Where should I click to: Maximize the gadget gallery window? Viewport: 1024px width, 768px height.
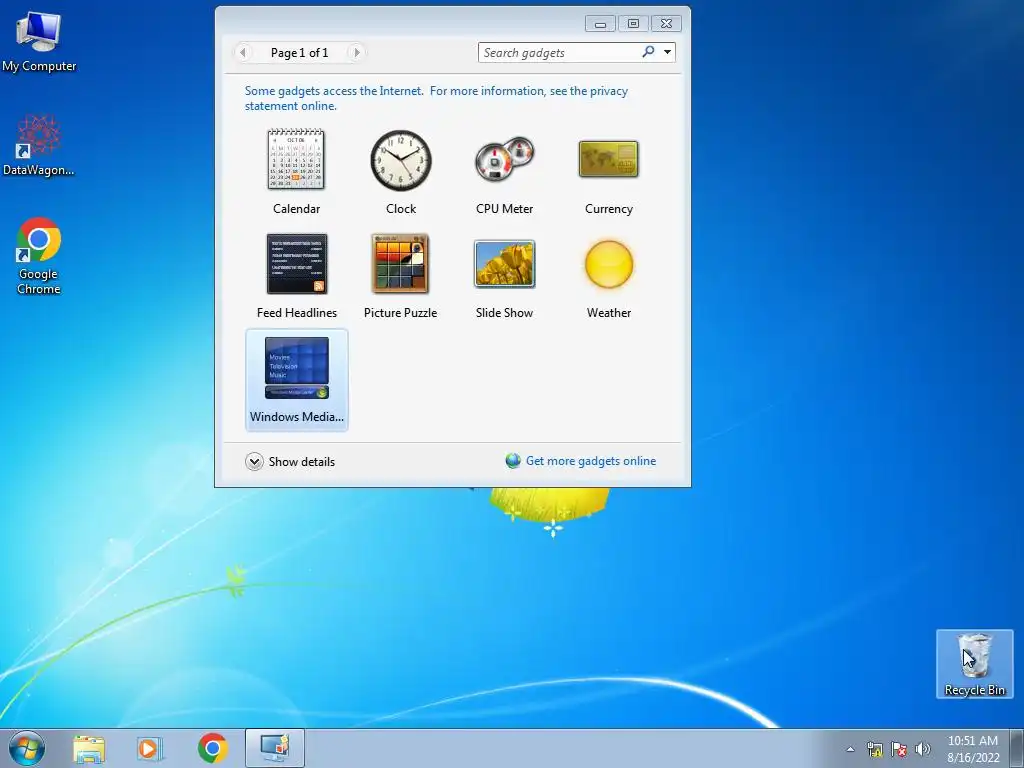[x=633, y=24]
